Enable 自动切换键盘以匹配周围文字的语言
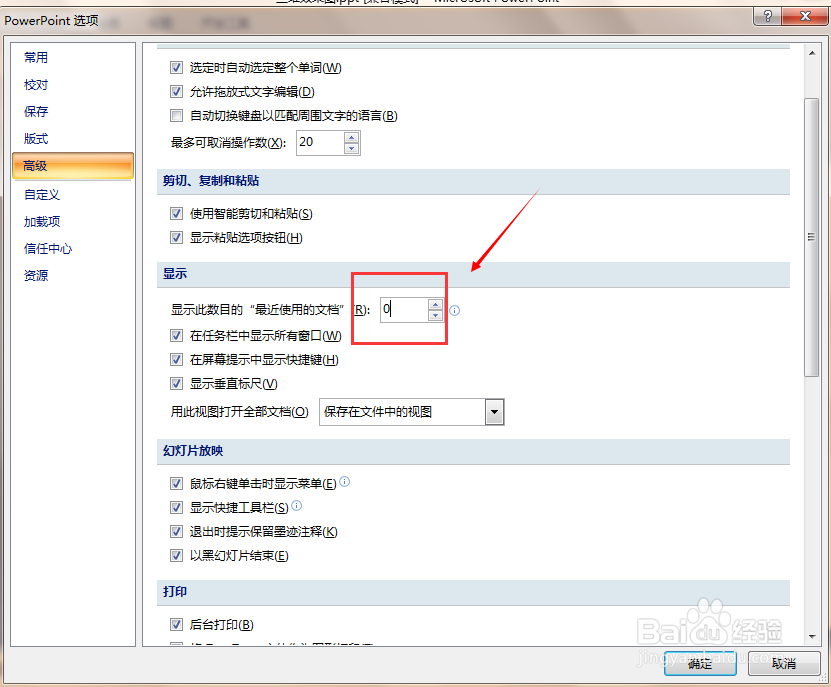Screen dimensions: 831x687 point(176,115)
